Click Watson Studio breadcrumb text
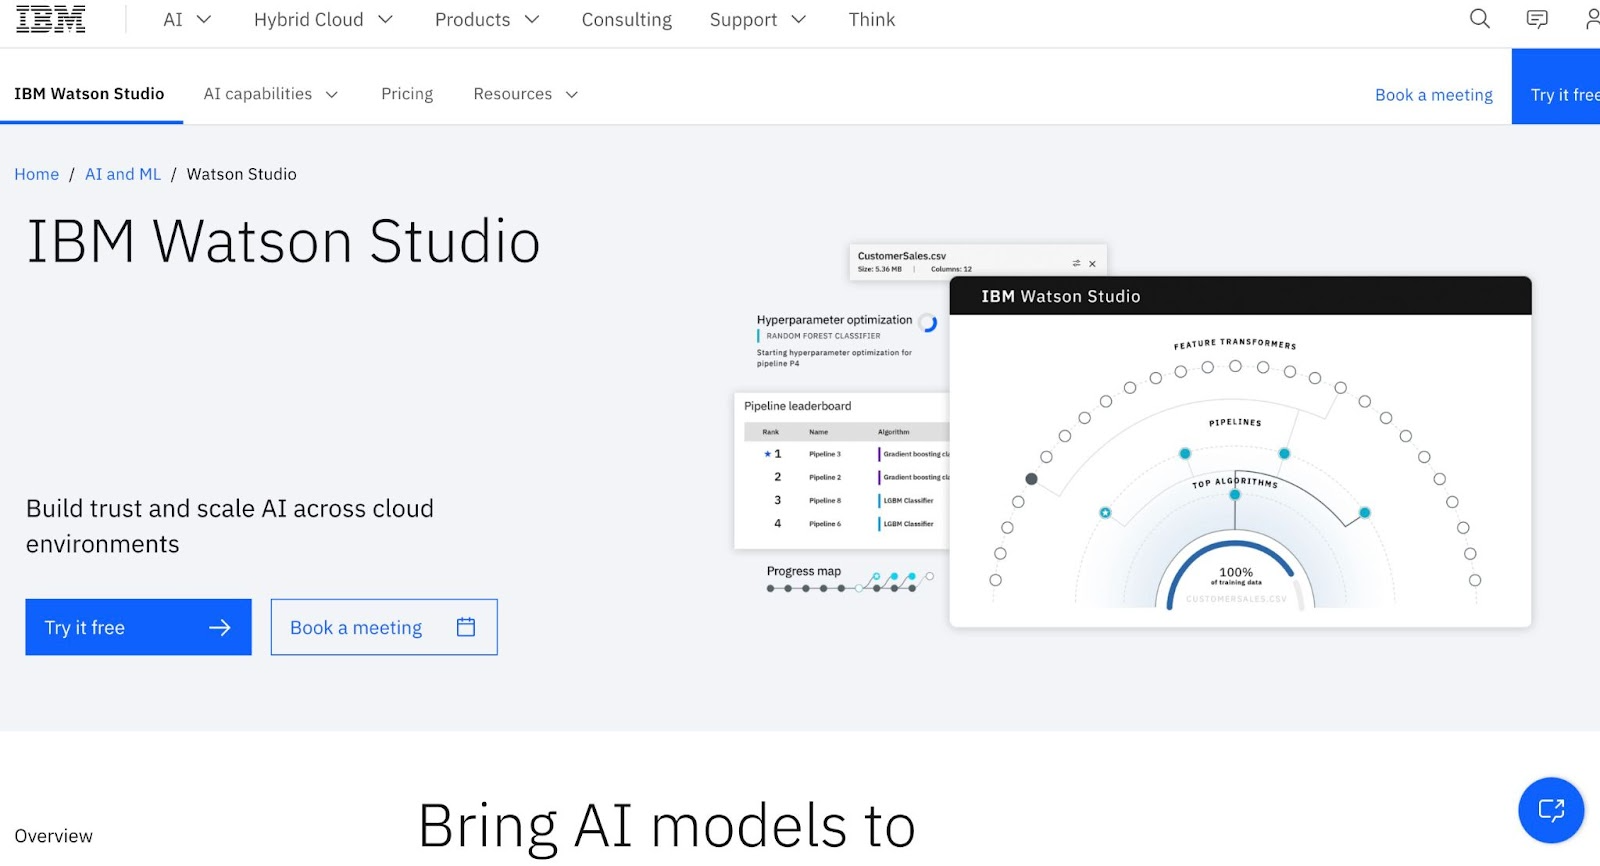The width and height of the screenshot is (1600, 866). coord(241,174)
